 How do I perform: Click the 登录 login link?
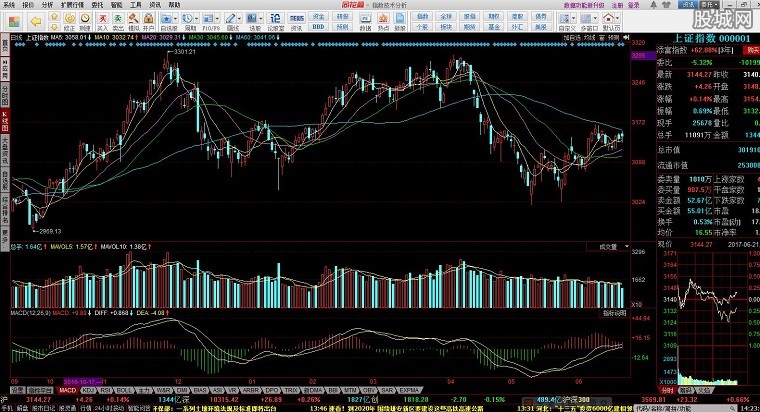(634, 5)
